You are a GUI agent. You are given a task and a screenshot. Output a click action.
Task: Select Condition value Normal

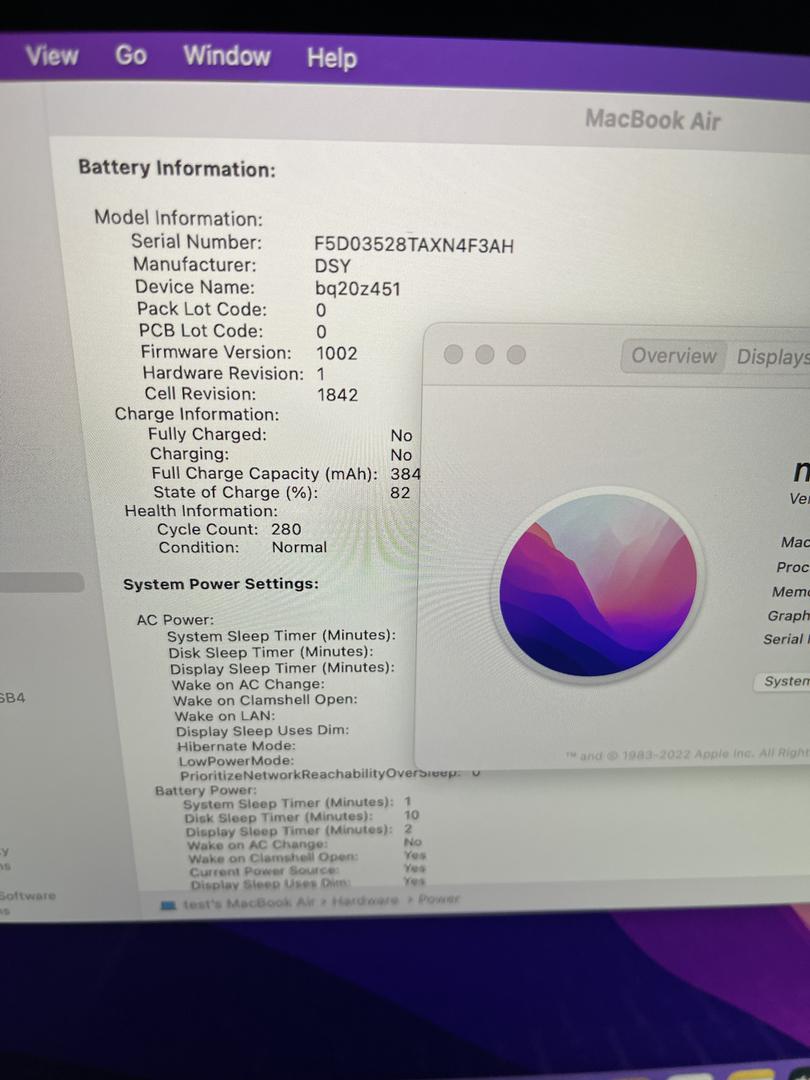299,547
